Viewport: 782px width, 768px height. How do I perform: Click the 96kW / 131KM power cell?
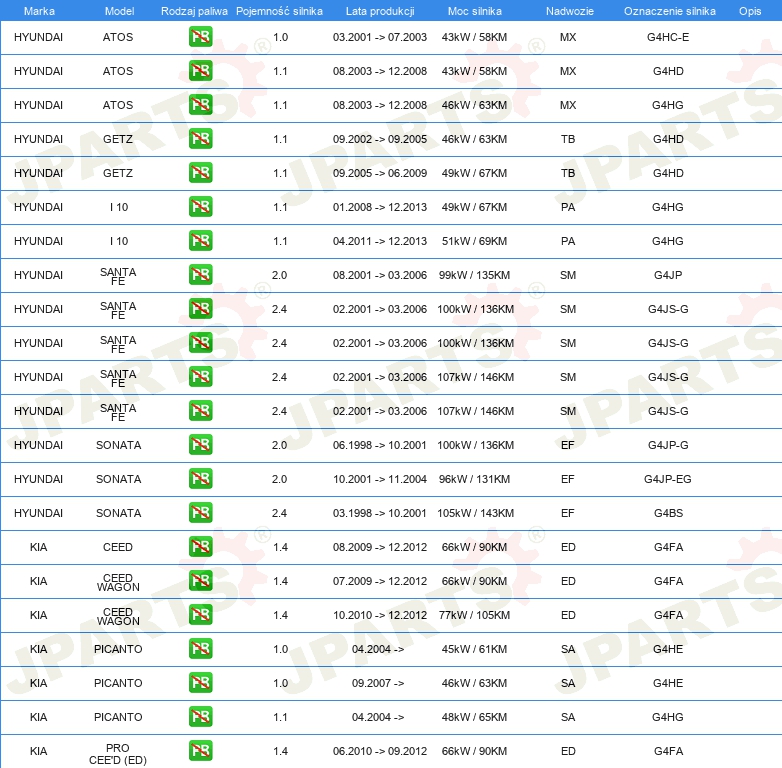coord(474,479)
